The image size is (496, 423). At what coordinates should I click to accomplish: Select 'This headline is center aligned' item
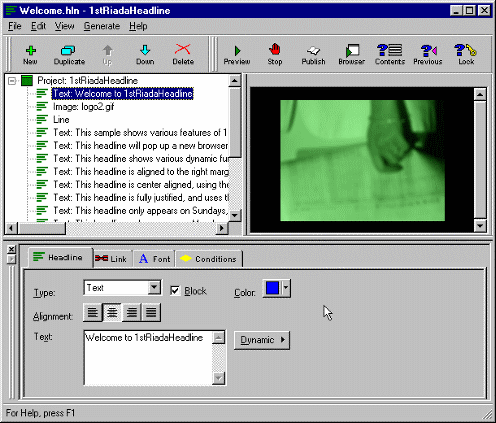click(x=140, y=185)
